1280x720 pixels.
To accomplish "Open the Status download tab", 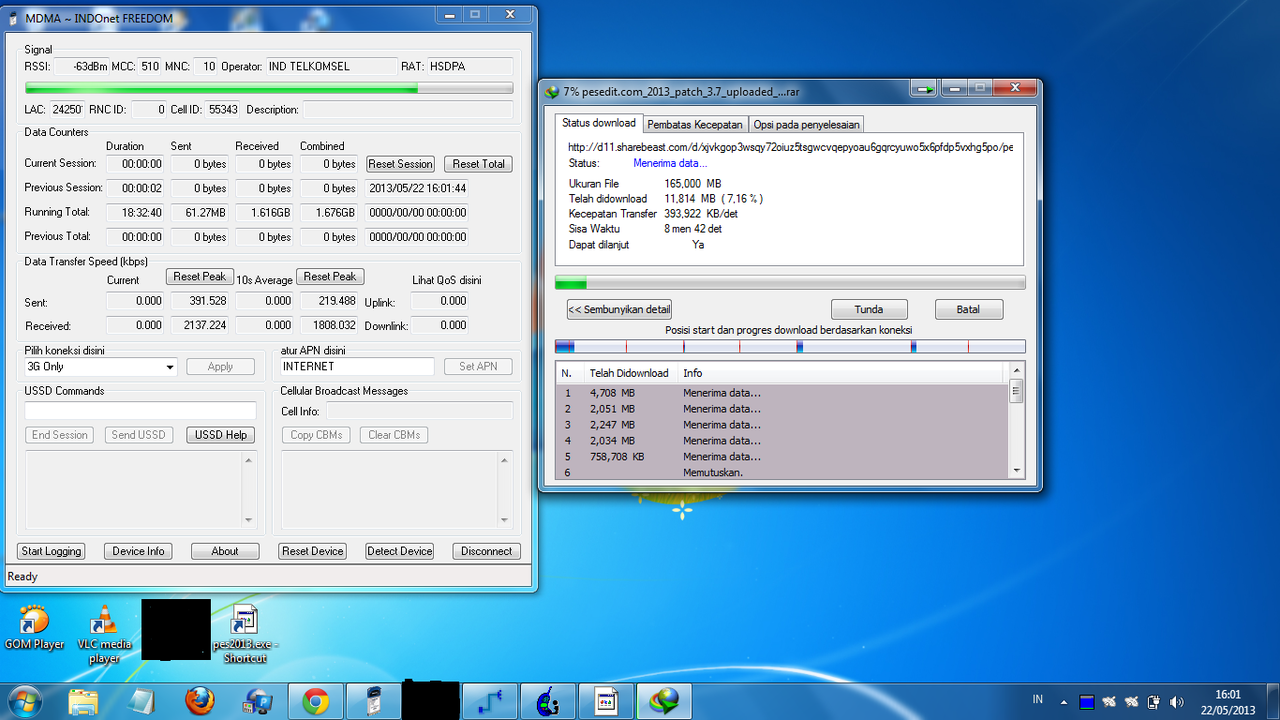I will coord(599,123).
